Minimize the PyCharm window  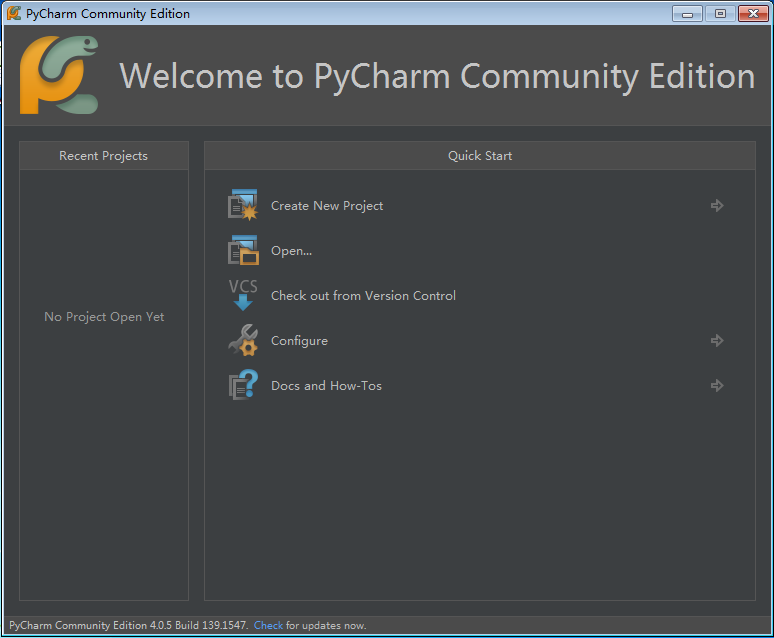coord(687,14)
